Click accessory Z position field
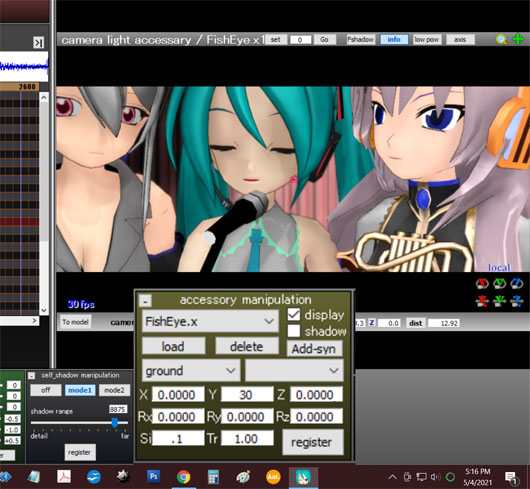Viewport: 530px width, 489px height. (x=316, y=394)
